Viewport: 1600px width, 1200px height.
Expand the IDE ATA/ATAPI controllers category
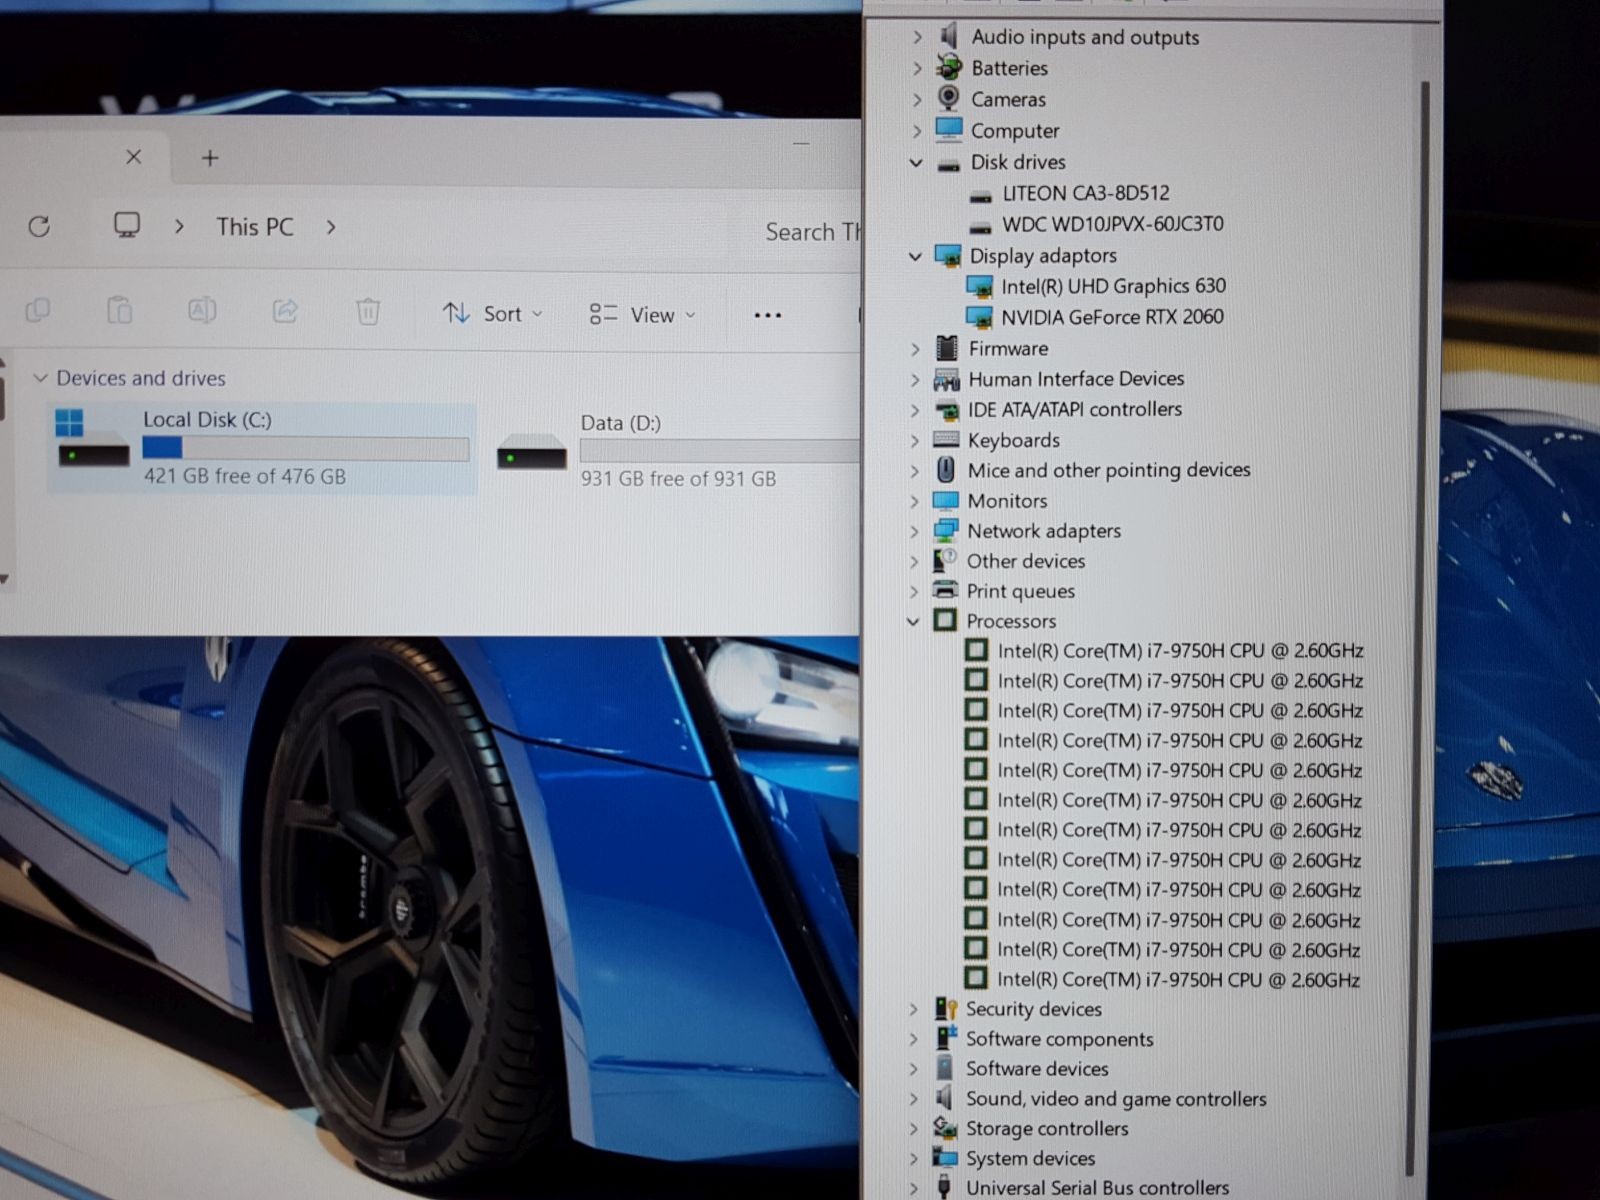(915, 410)
